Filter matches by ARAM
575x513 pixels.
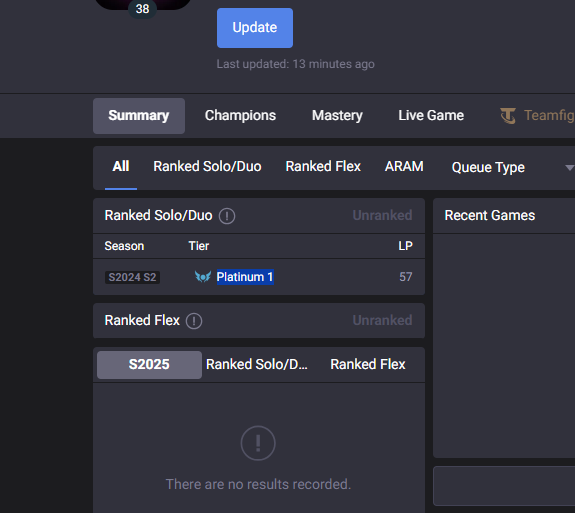point(404,167)
